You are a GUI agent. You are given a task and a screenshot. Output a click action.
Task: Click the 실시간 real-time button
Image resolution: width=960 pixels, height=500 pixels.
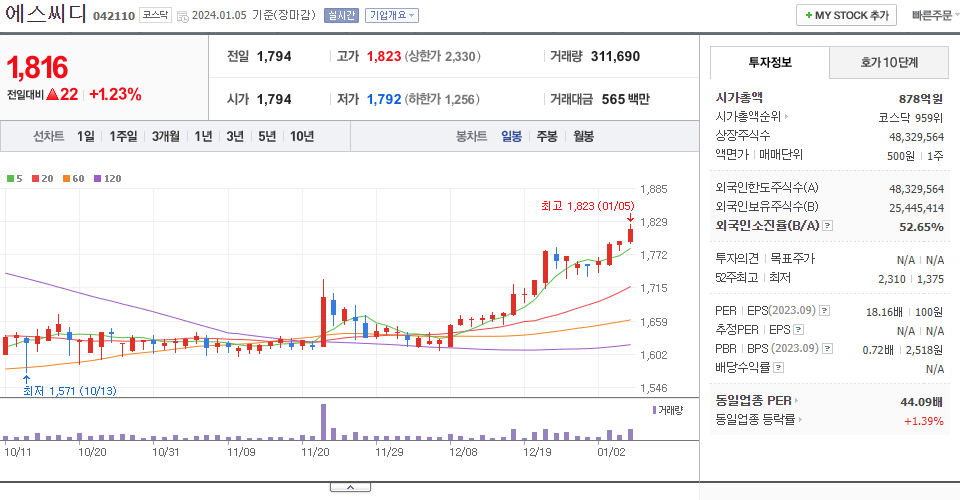(x=341, y=15)
